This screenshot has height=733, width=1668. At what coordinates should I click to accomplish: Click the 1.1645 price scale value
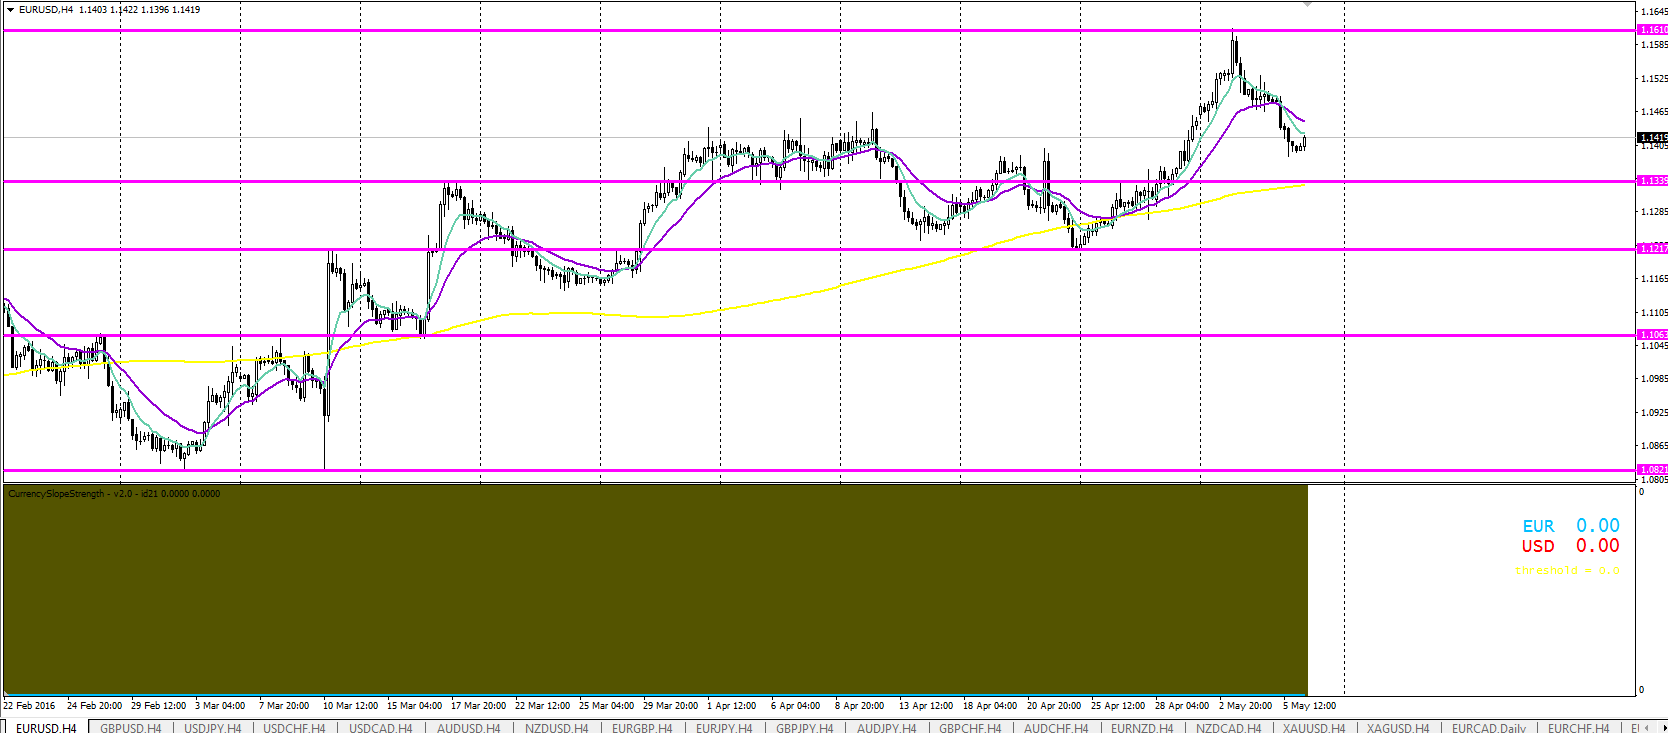1654,12
